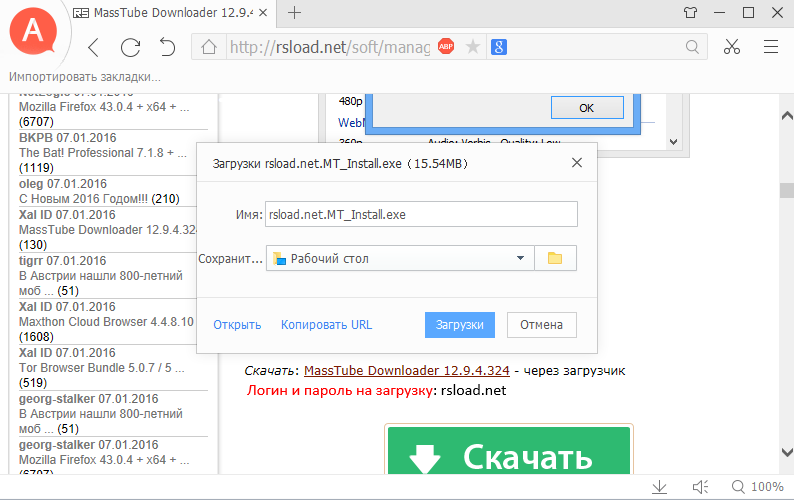Click the magnifier search icon
Screen dimensions: 794x500
(692, 47)
